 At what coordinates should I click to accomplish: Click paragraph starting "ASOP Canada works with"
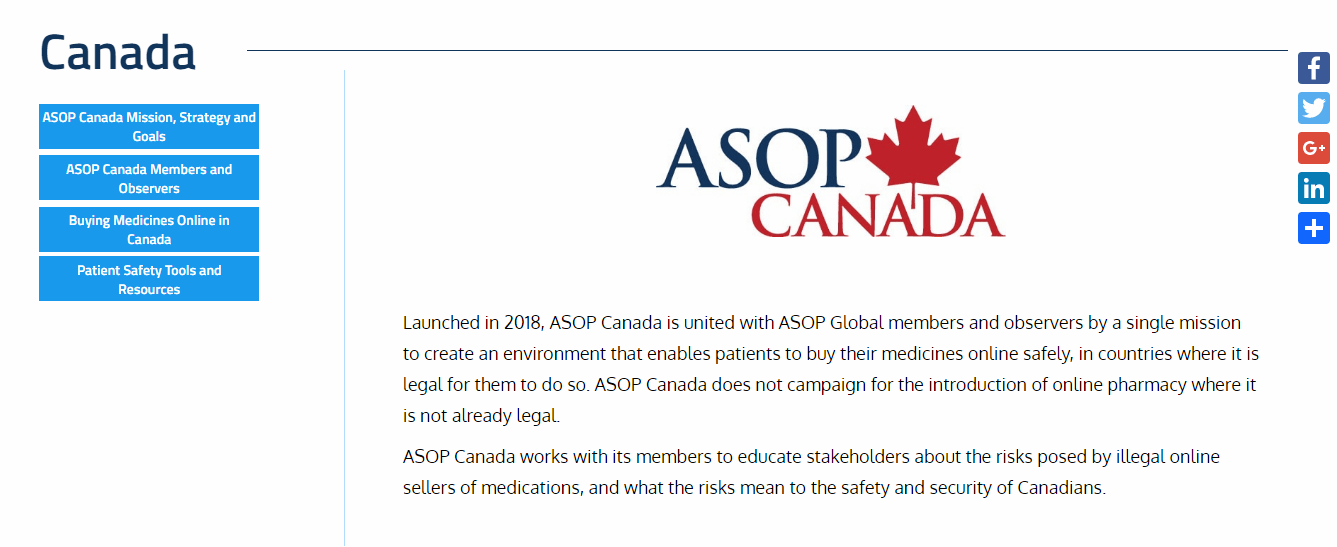(811, 472)
